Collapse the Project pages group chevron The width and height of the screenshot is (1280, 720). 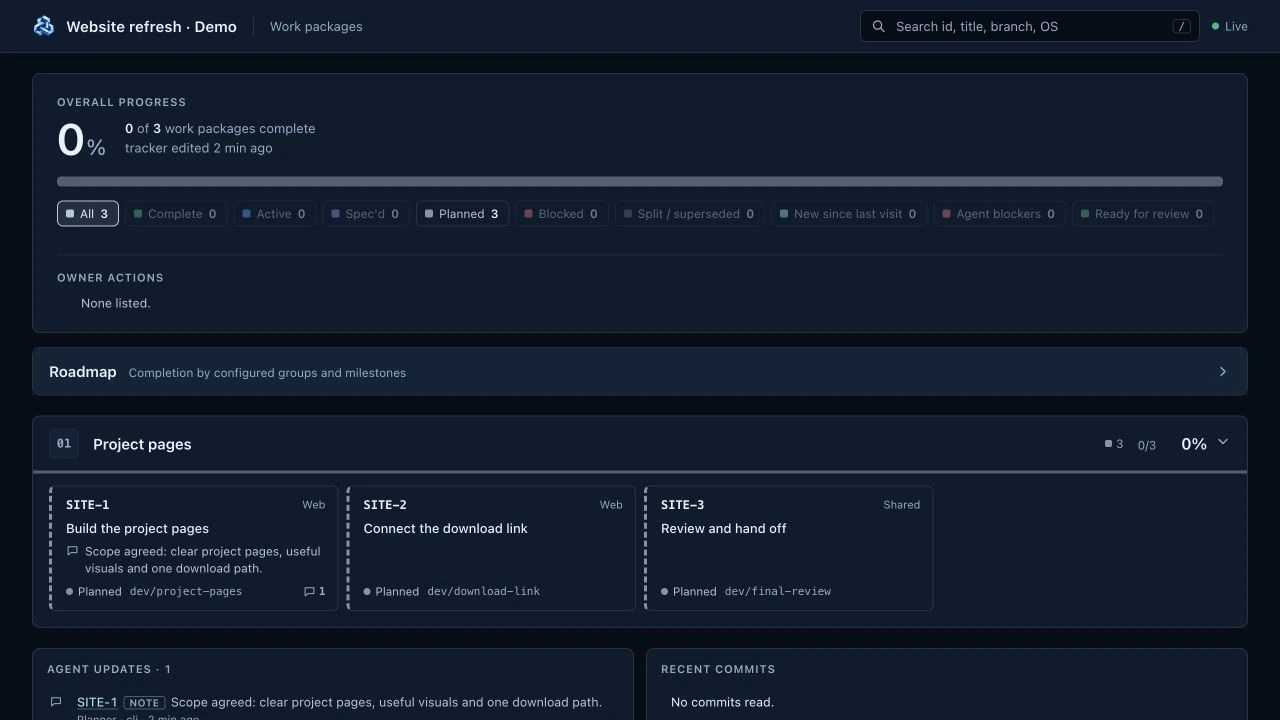pyautogui.click(x=1222, y=442)
